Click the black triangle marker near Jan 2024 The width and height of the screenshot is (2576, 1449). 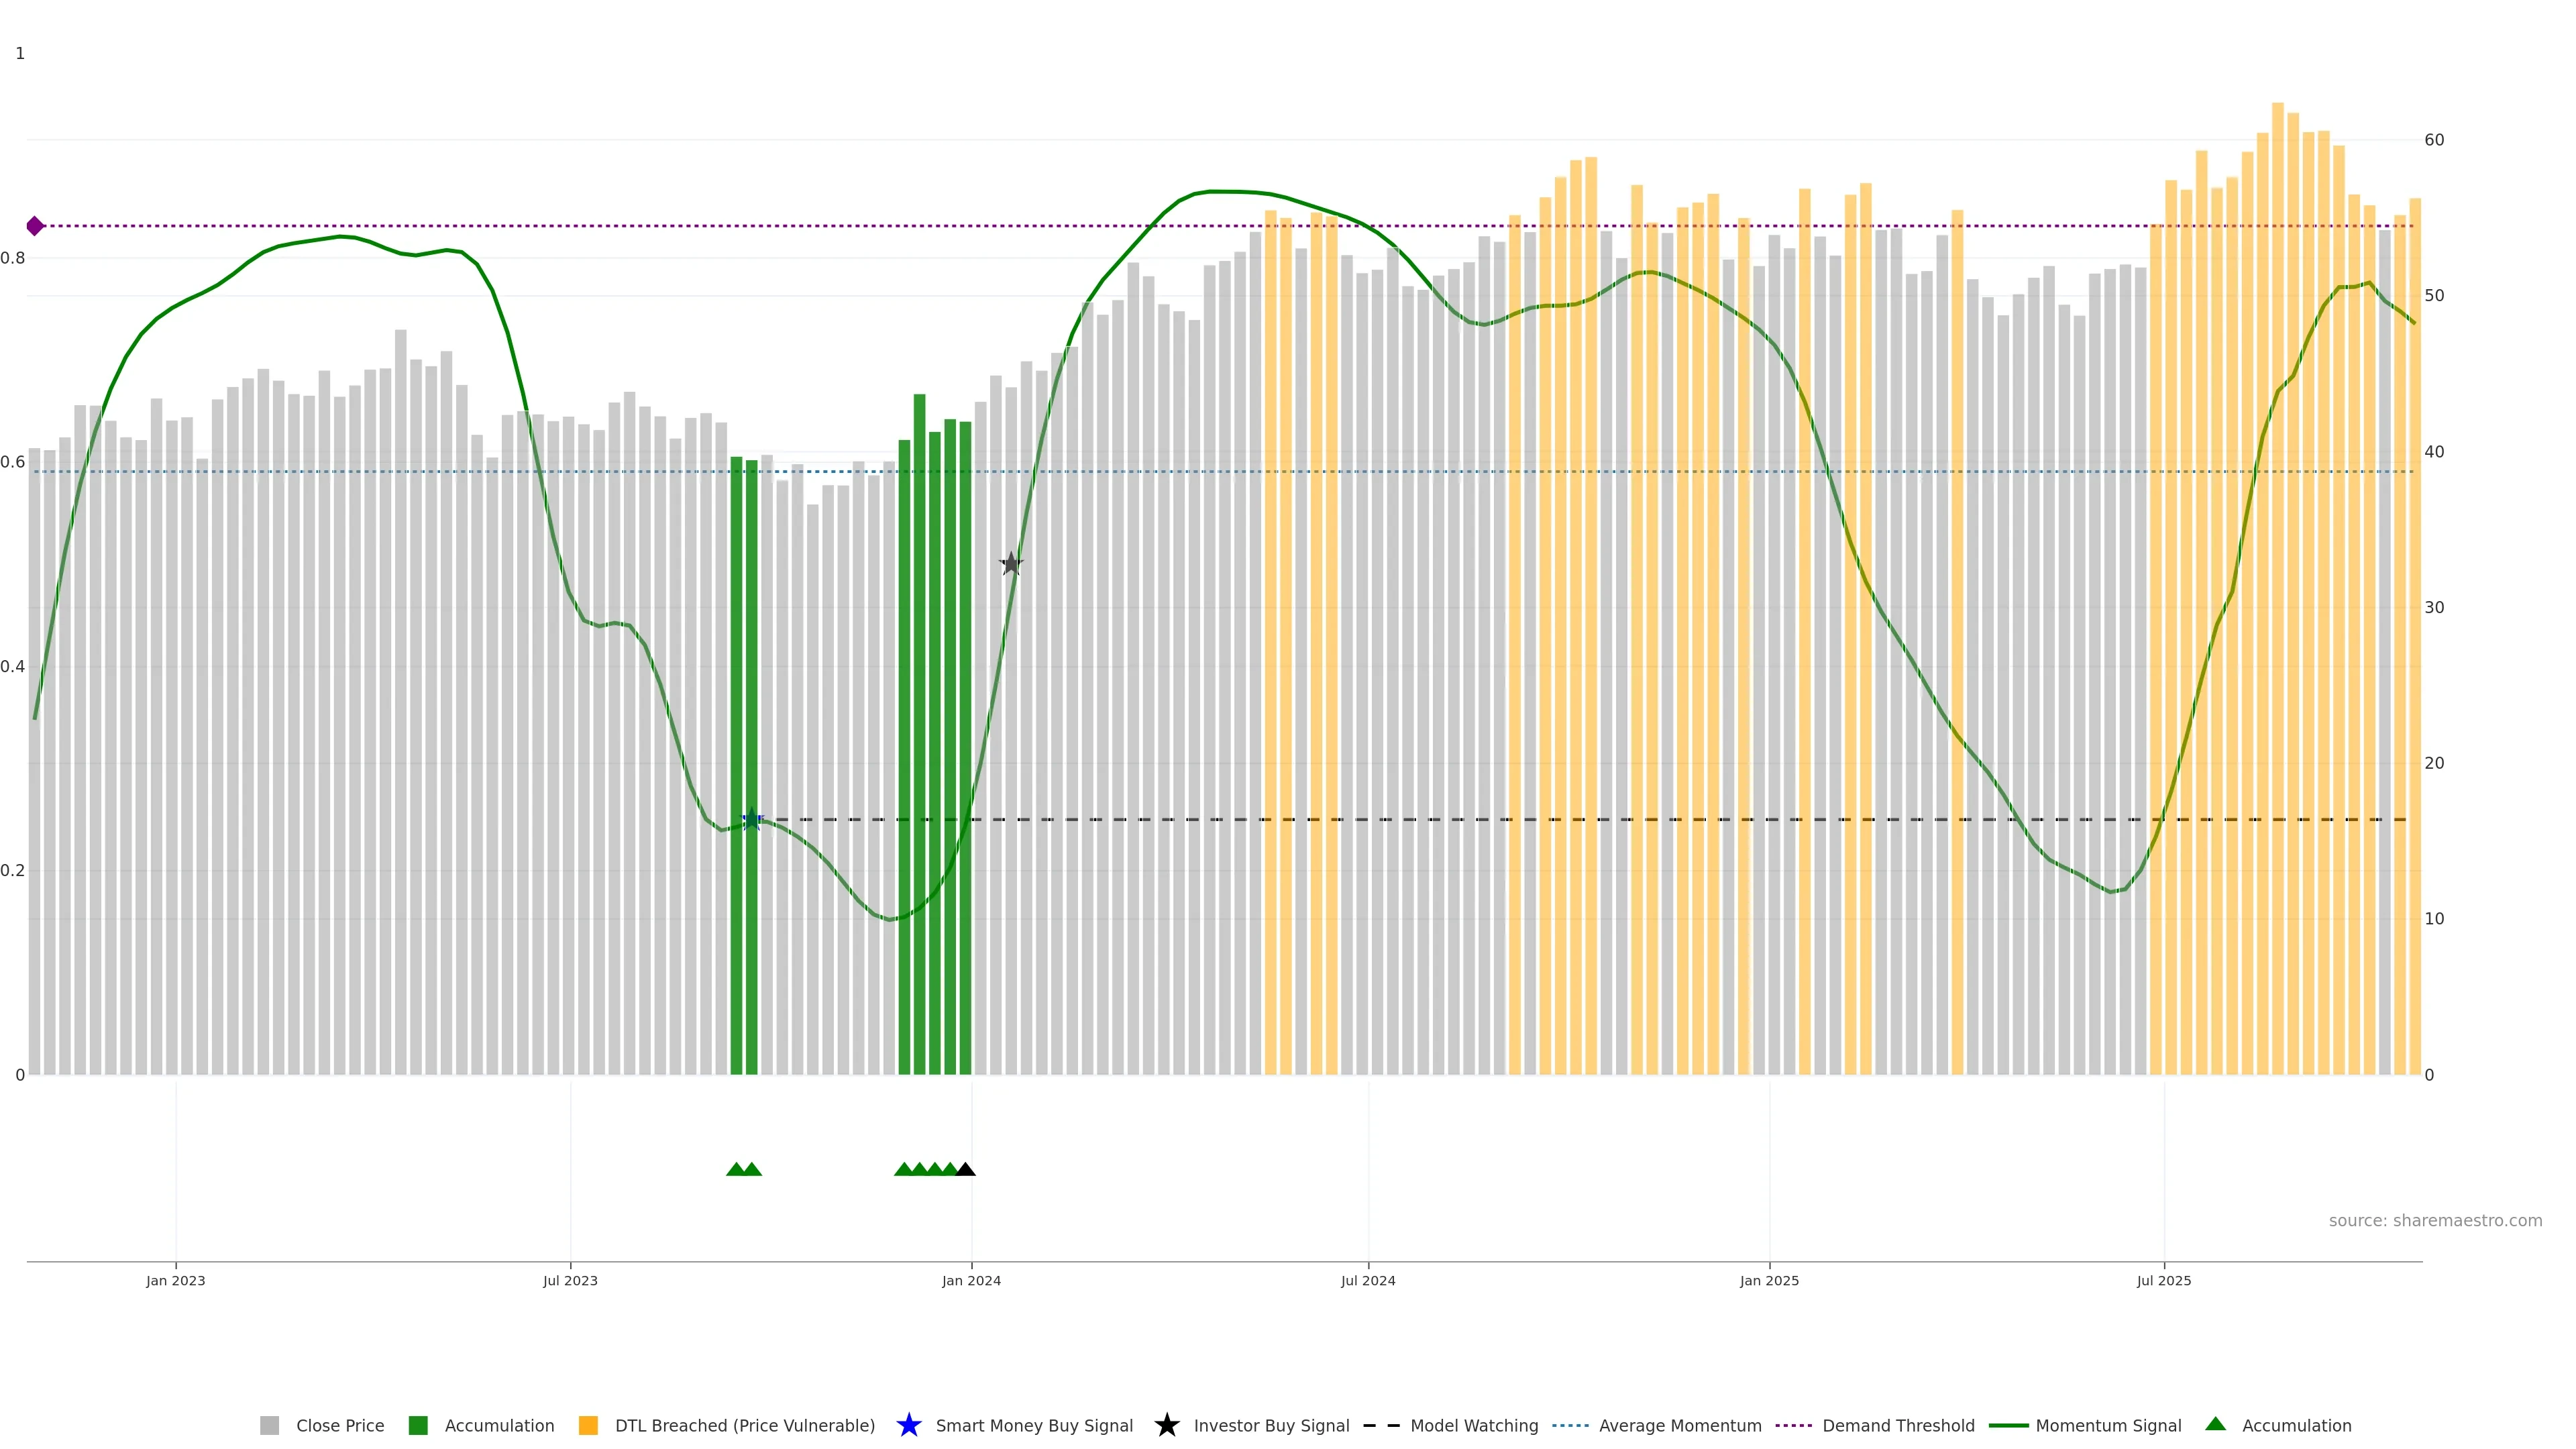click(965, 1170)
